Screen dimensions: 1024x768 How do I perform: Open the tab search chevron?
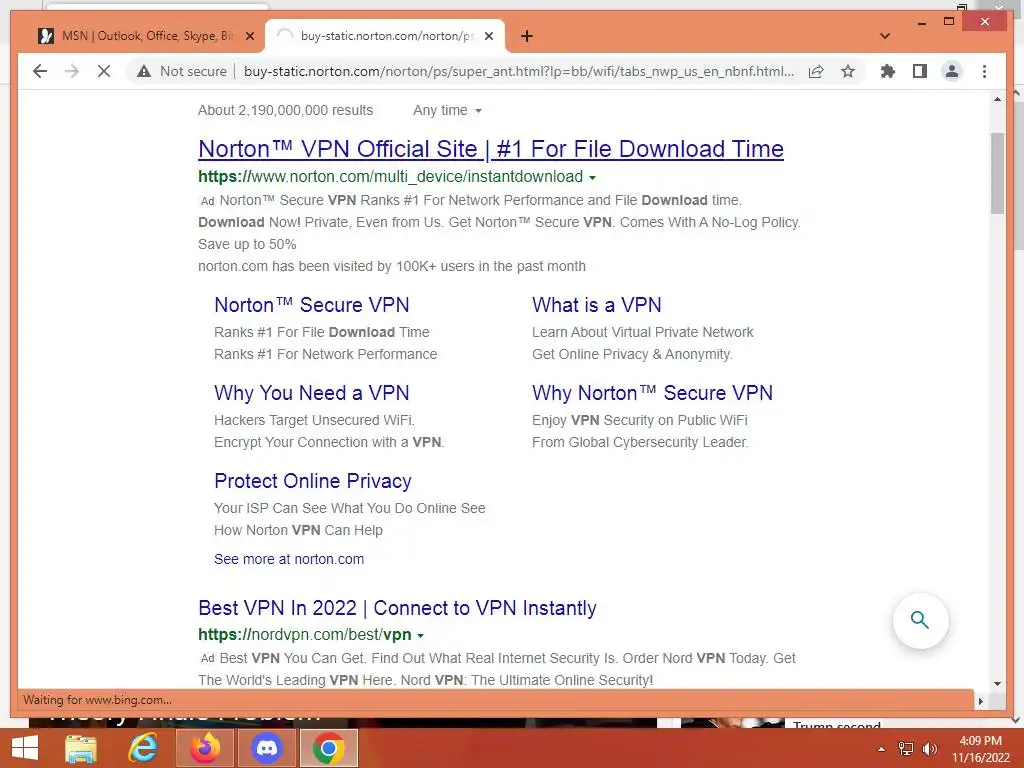(885, 36)
